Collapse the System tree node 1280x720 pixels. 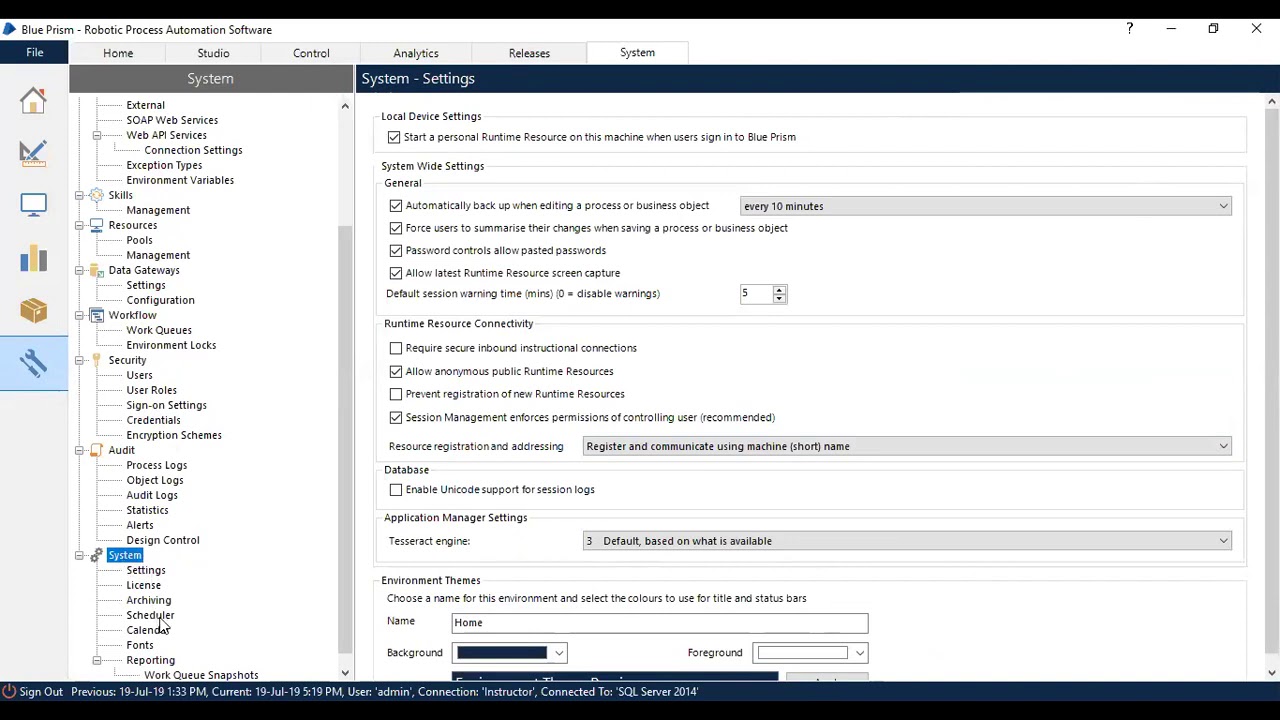79,555
